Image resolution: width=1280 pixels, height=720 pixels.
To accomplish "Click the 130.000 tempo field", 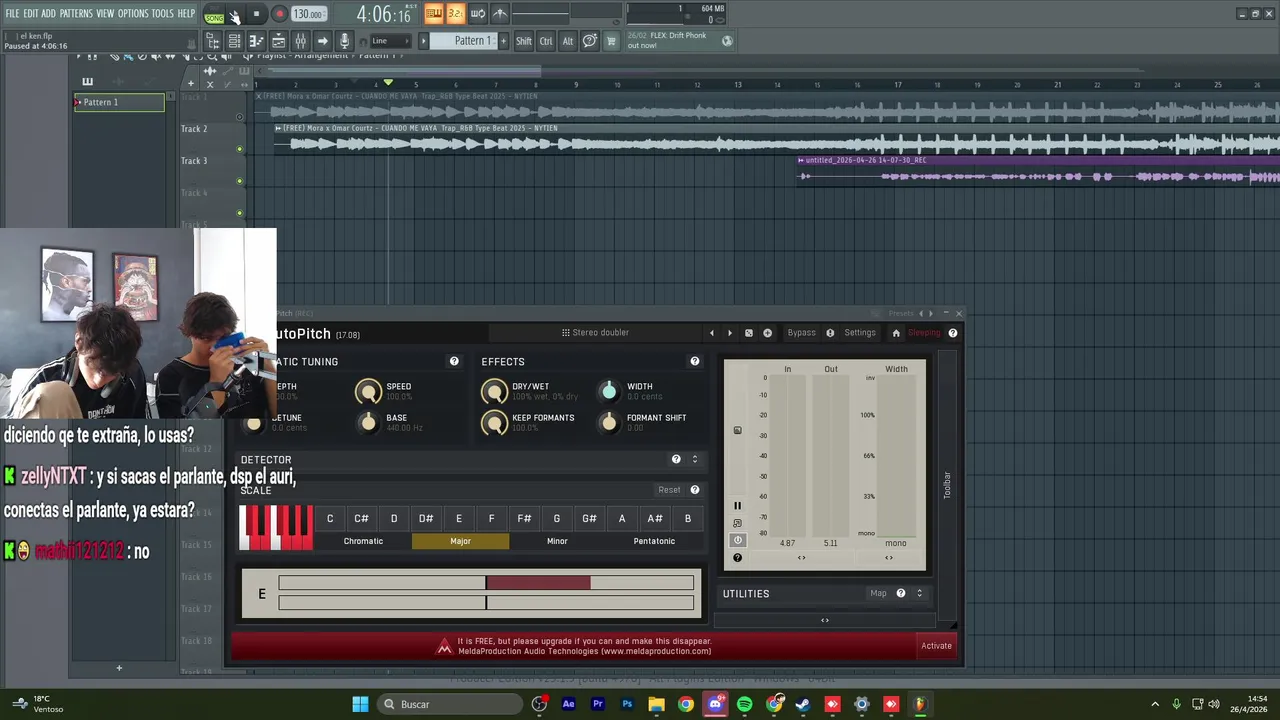I will click(309, 14).
